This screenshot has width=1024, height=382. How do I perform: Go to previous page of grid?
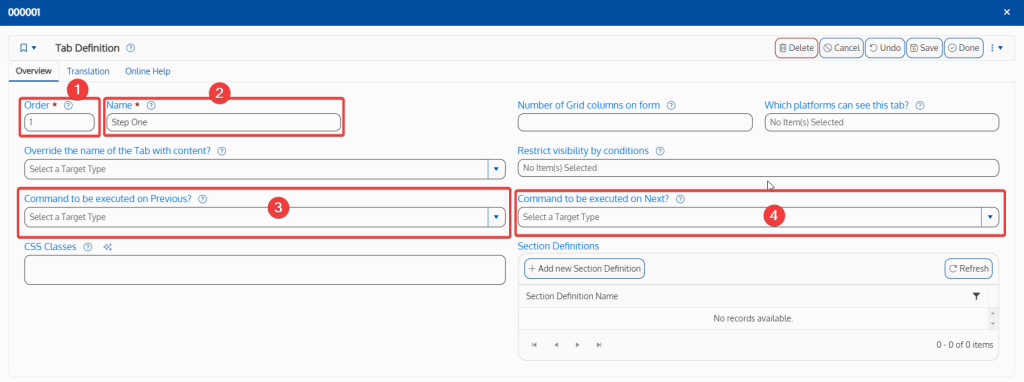pos(556,345)
